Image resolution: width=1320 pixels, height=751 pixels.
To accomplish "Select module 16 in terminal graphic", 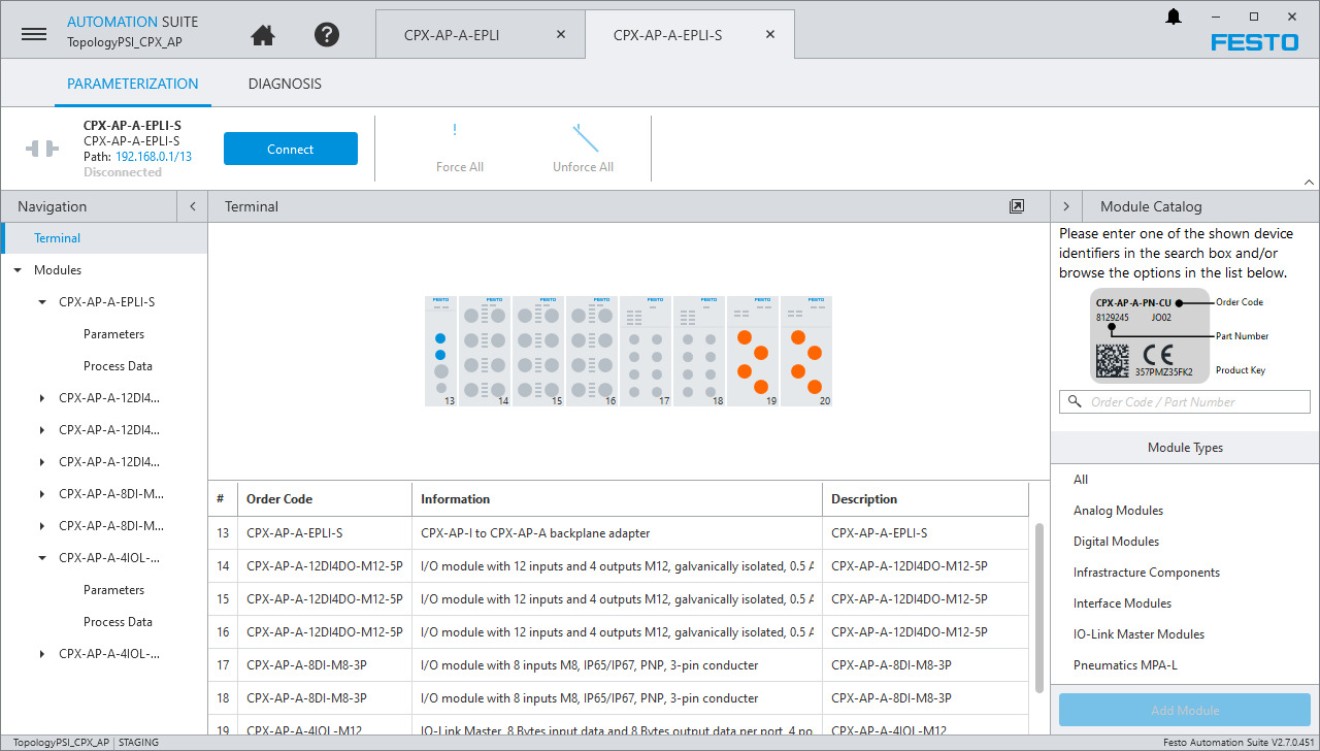I will pyautogui.click(x=592, y=351).
